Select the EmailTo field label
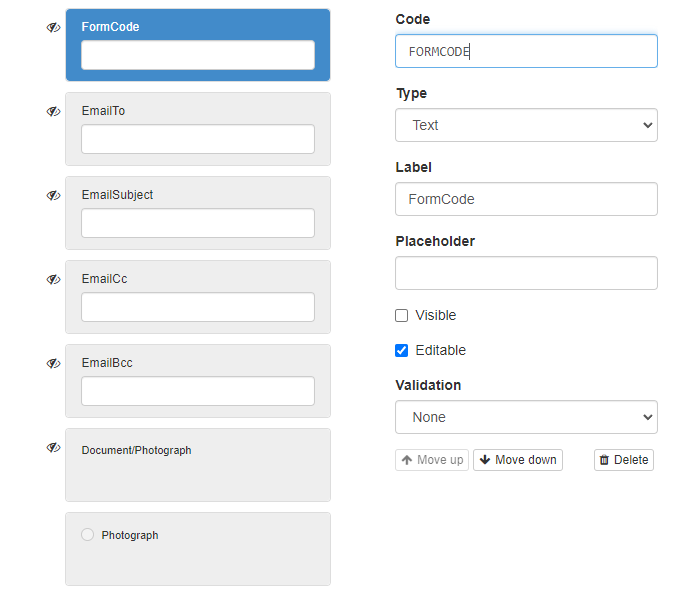 (x=103, y=111)
